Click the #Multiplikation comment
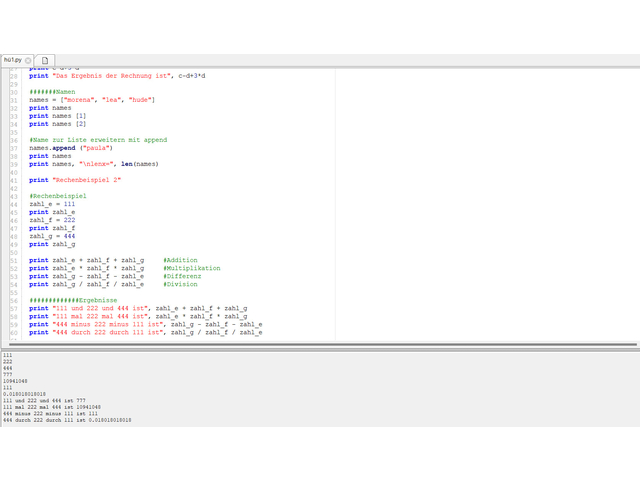The image size is (640, 480). [192, 268]
